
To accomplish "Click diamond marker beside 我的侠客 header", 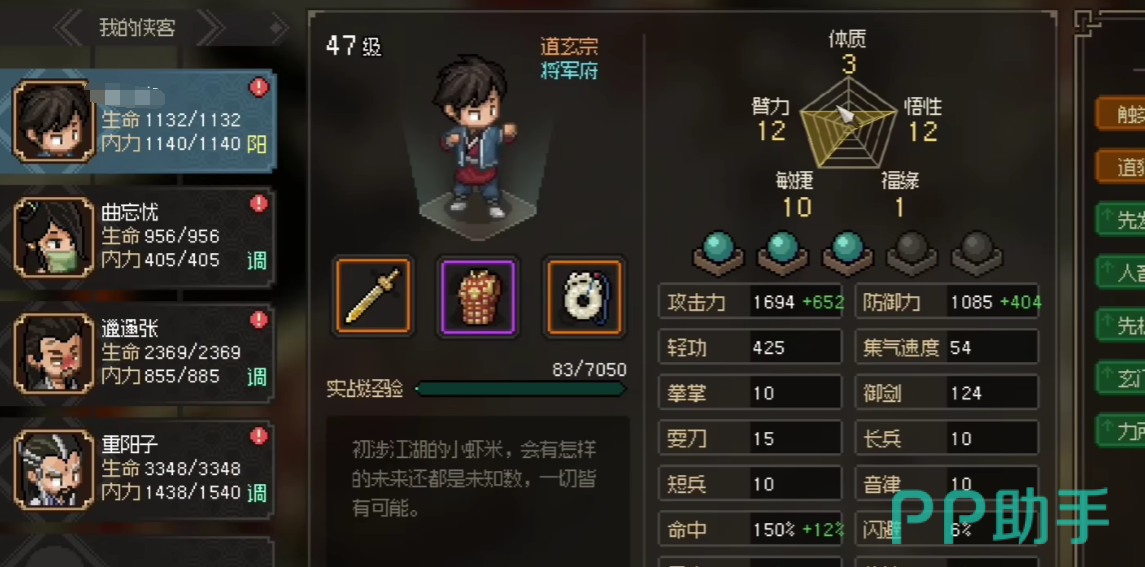I will click(277, 28).
